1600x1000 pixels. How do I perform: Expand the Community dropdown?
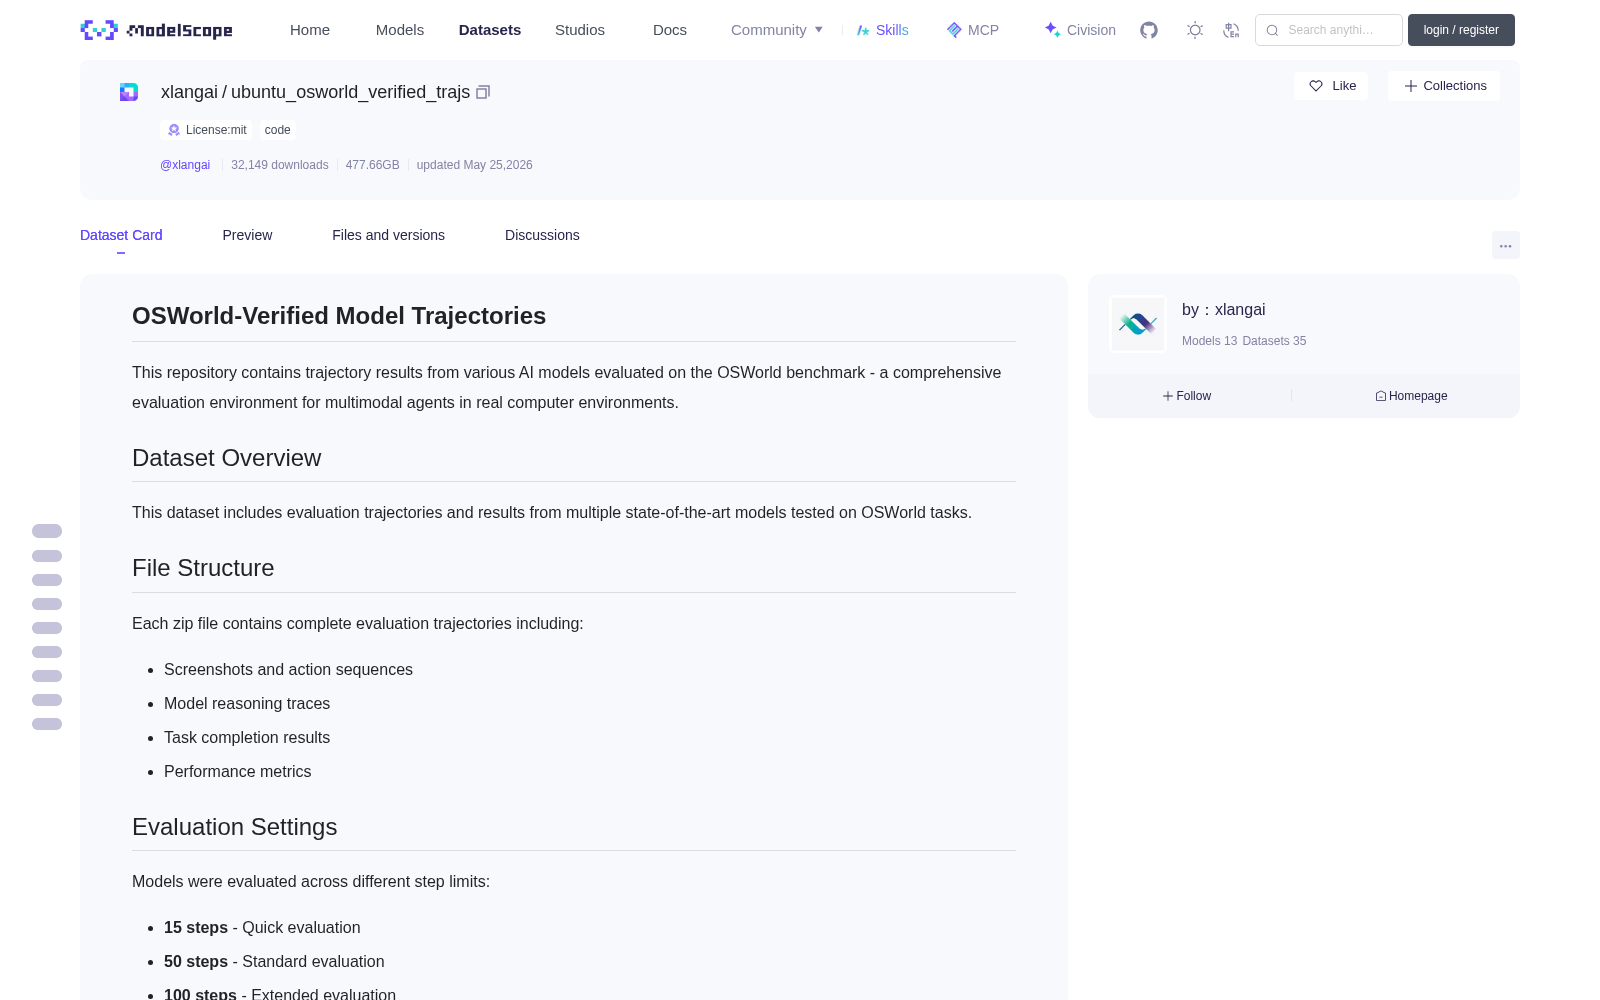pos(777,30)
